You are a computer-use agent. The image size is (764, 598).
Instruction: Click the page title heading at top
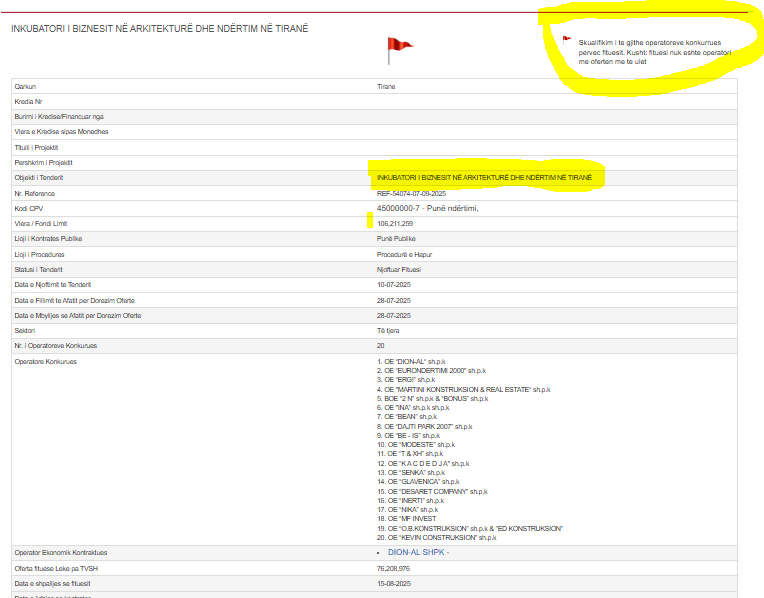pyautogui.click(x=159, y=28)
